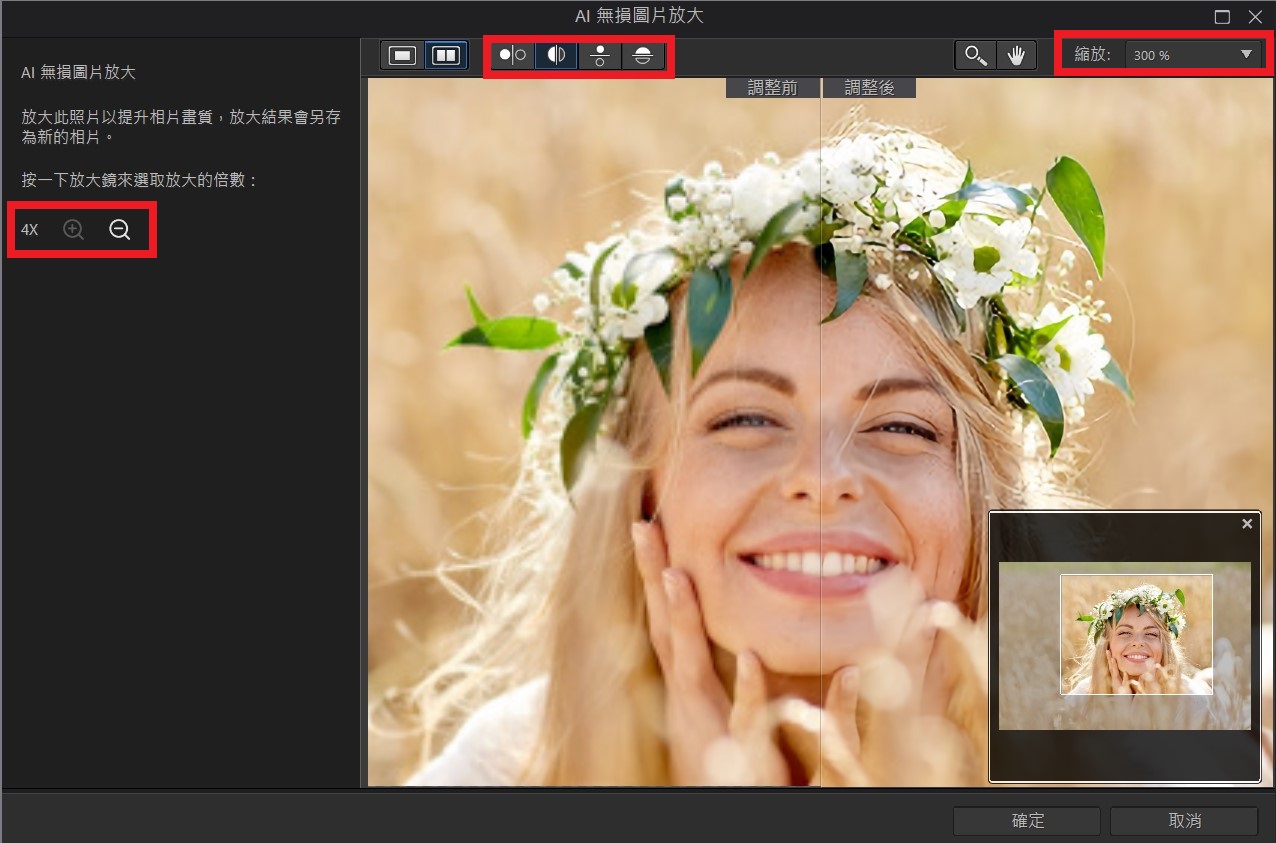Activate the hand pan tool
The height and width of the screenshot is (843, 1276).
click(1016, 56)
